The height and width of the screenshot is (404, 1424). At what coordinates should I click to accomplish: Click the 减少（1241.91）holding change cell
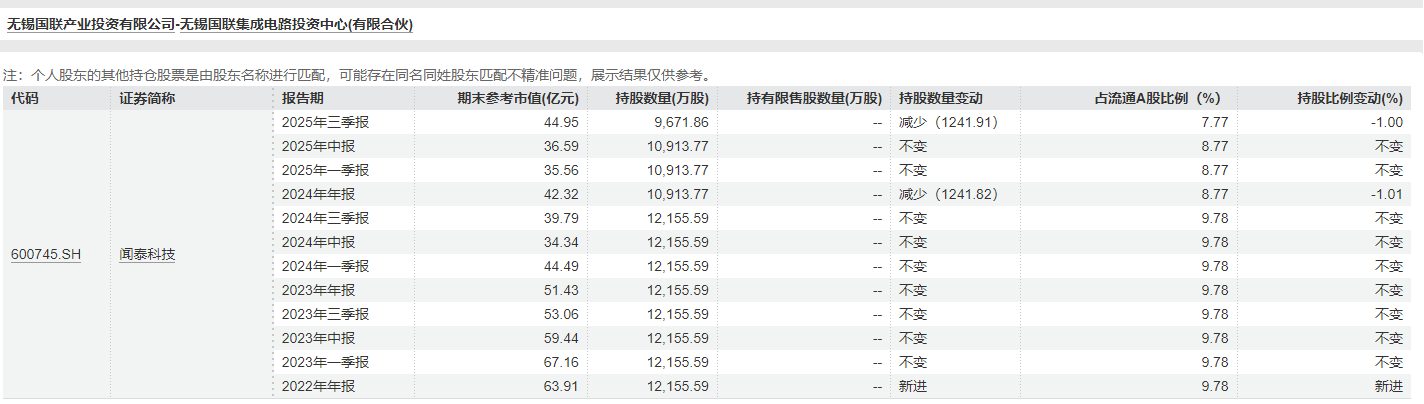947,122
